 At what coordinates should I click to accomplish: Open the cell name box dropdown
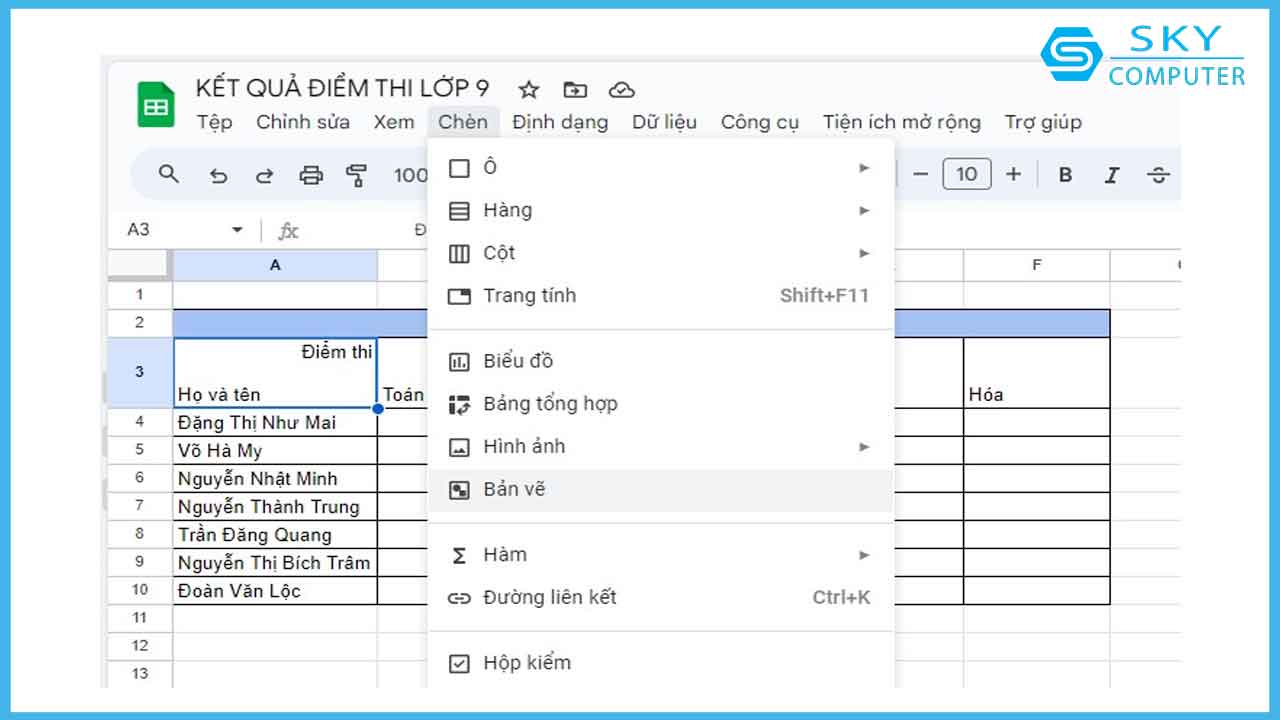click(x=237, y=230)
